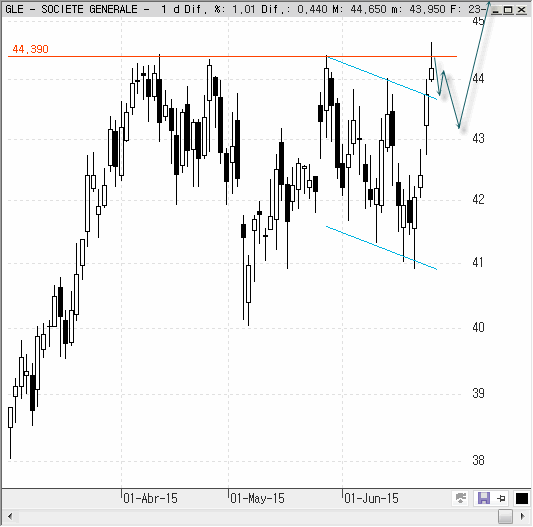Click the horizontal scrollbar right arrow
Screen dimensions: 533x527
click(523, 516)
